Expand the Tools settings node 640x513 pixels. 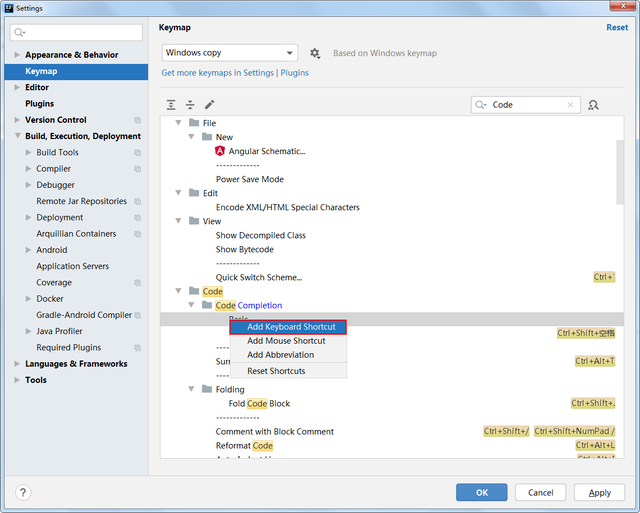[x=17, y=380]
